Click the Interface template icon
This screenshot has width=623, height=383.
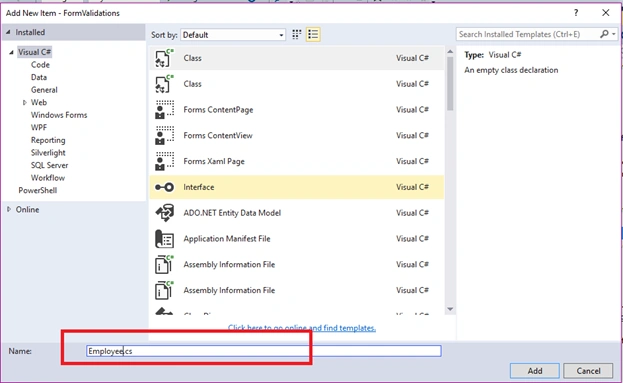click(x=164, y=187)
